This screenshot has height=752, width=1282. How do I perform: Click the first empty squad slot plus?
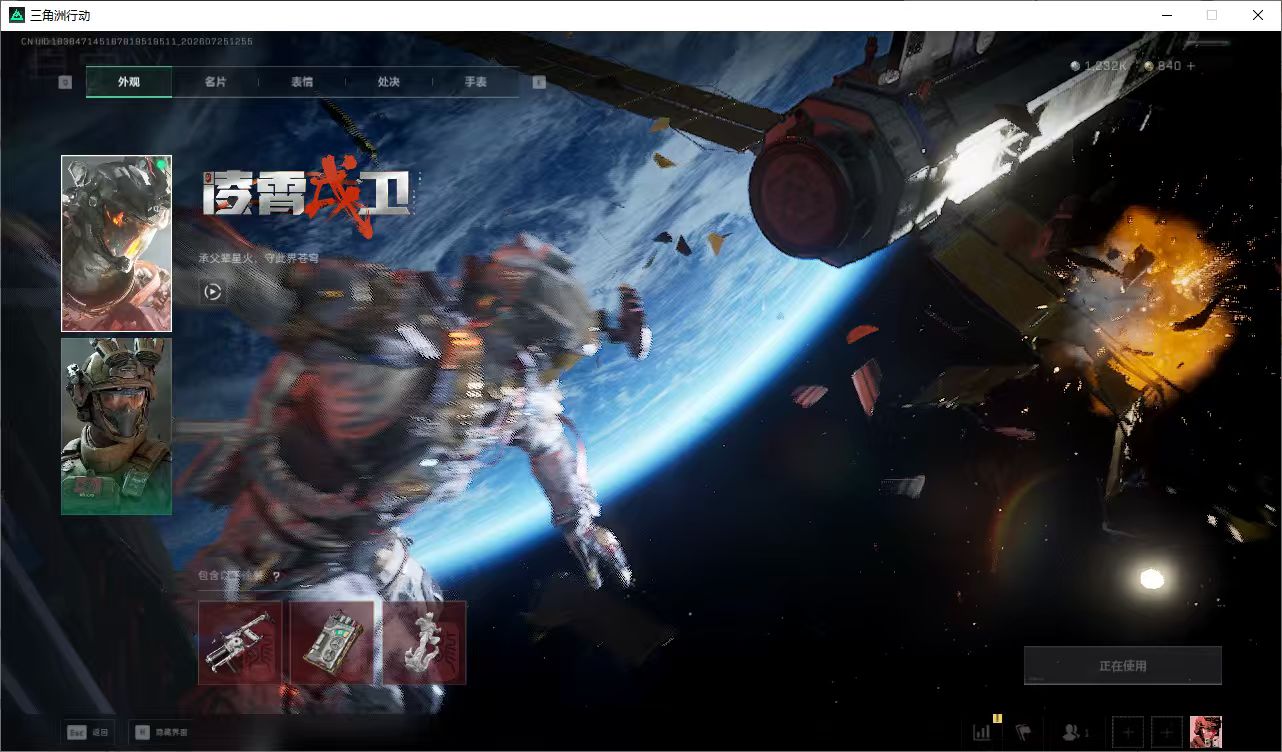click(x=1127, y=732)
